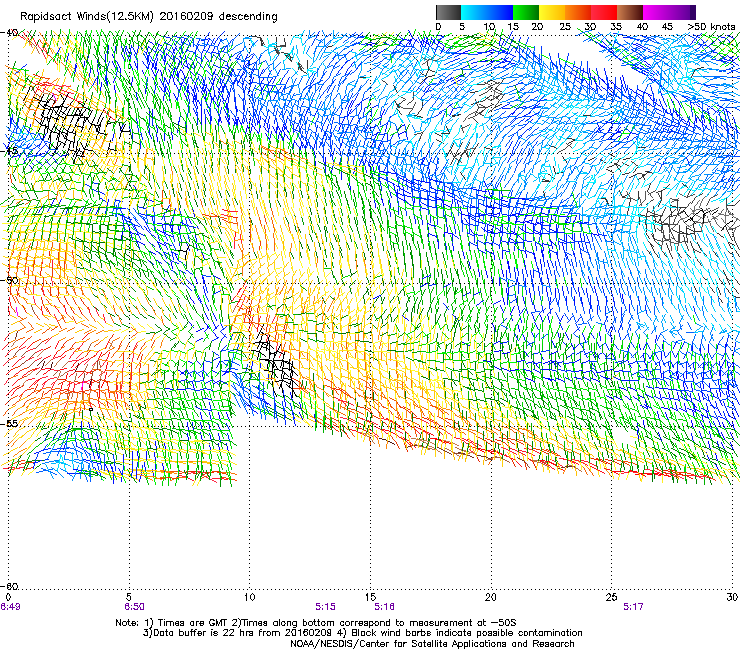Image resolution: width=740 pixels, height=650 pixels.
Task: Click the '-40' latitude axis label
Action: click(10, 33)
